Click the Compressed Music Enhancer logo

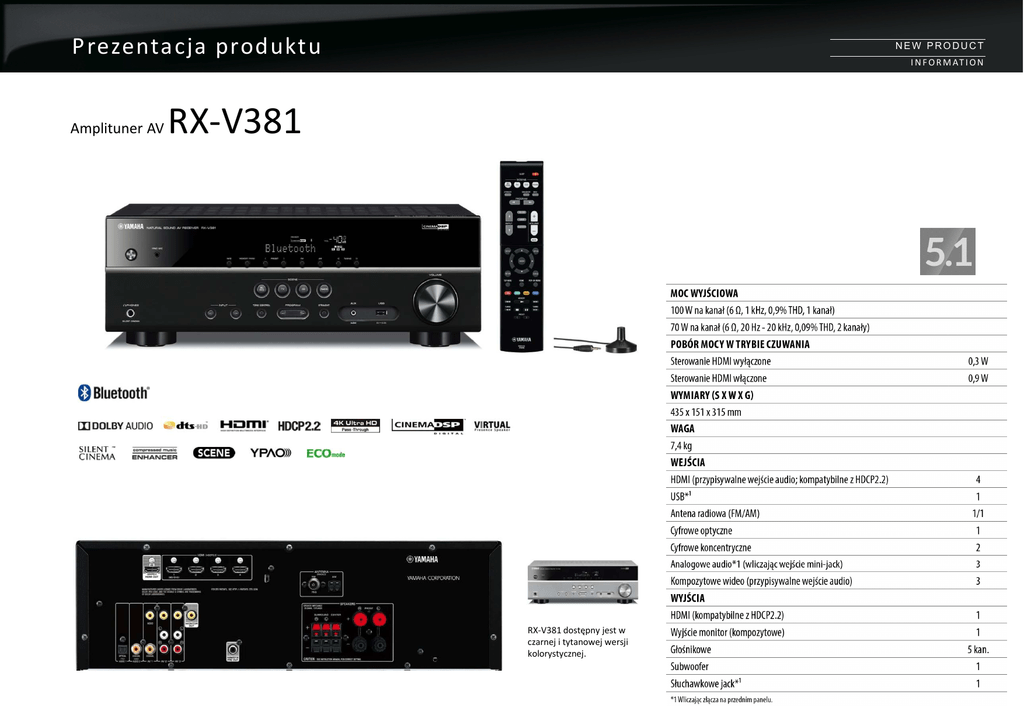(155, 453)
